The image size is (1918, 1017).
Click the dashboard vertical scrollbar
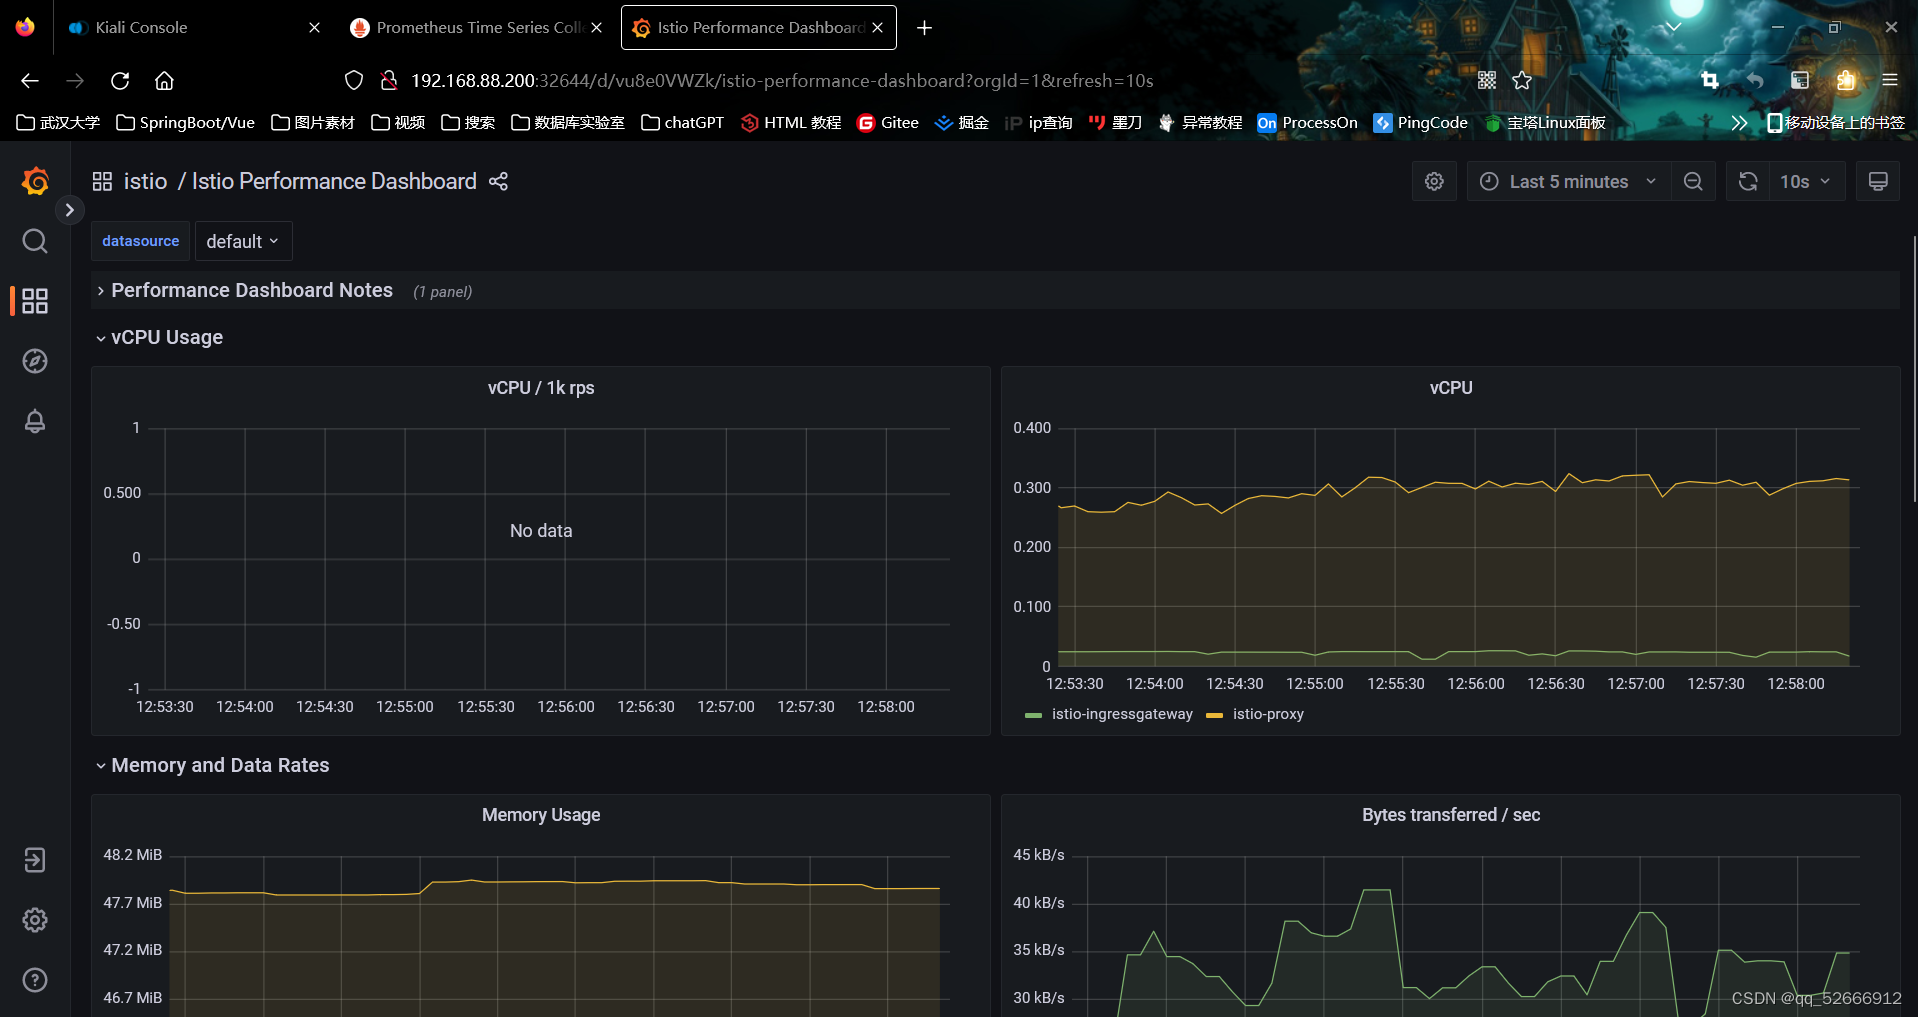[1914, 370]
